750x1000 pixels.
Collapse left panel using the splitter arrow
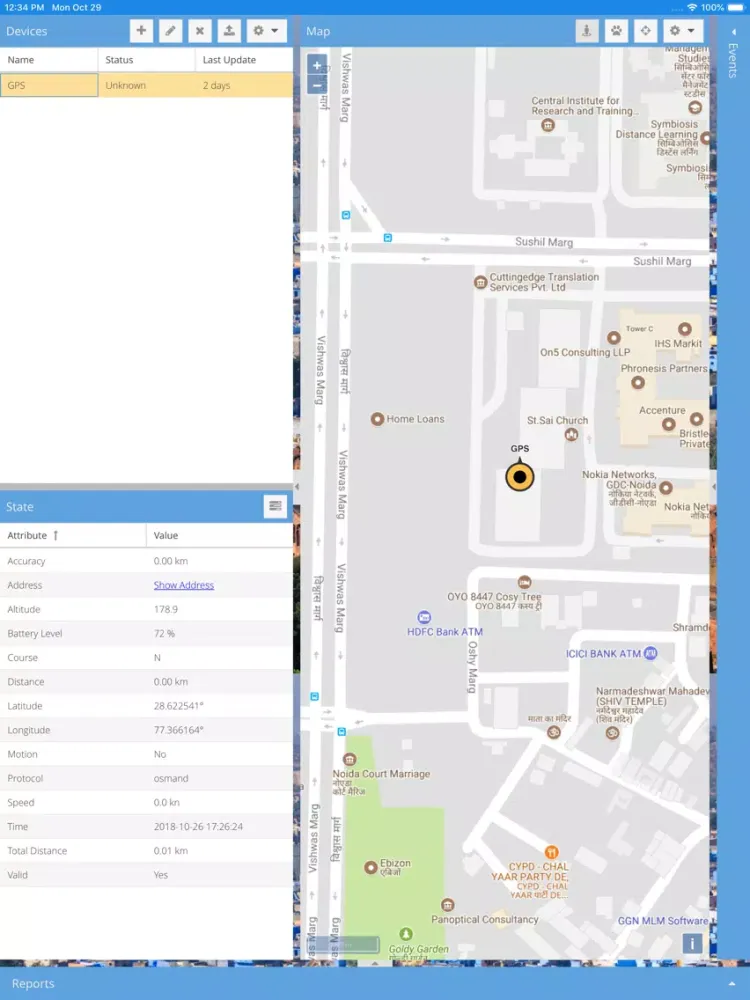[x=297, y=487]
